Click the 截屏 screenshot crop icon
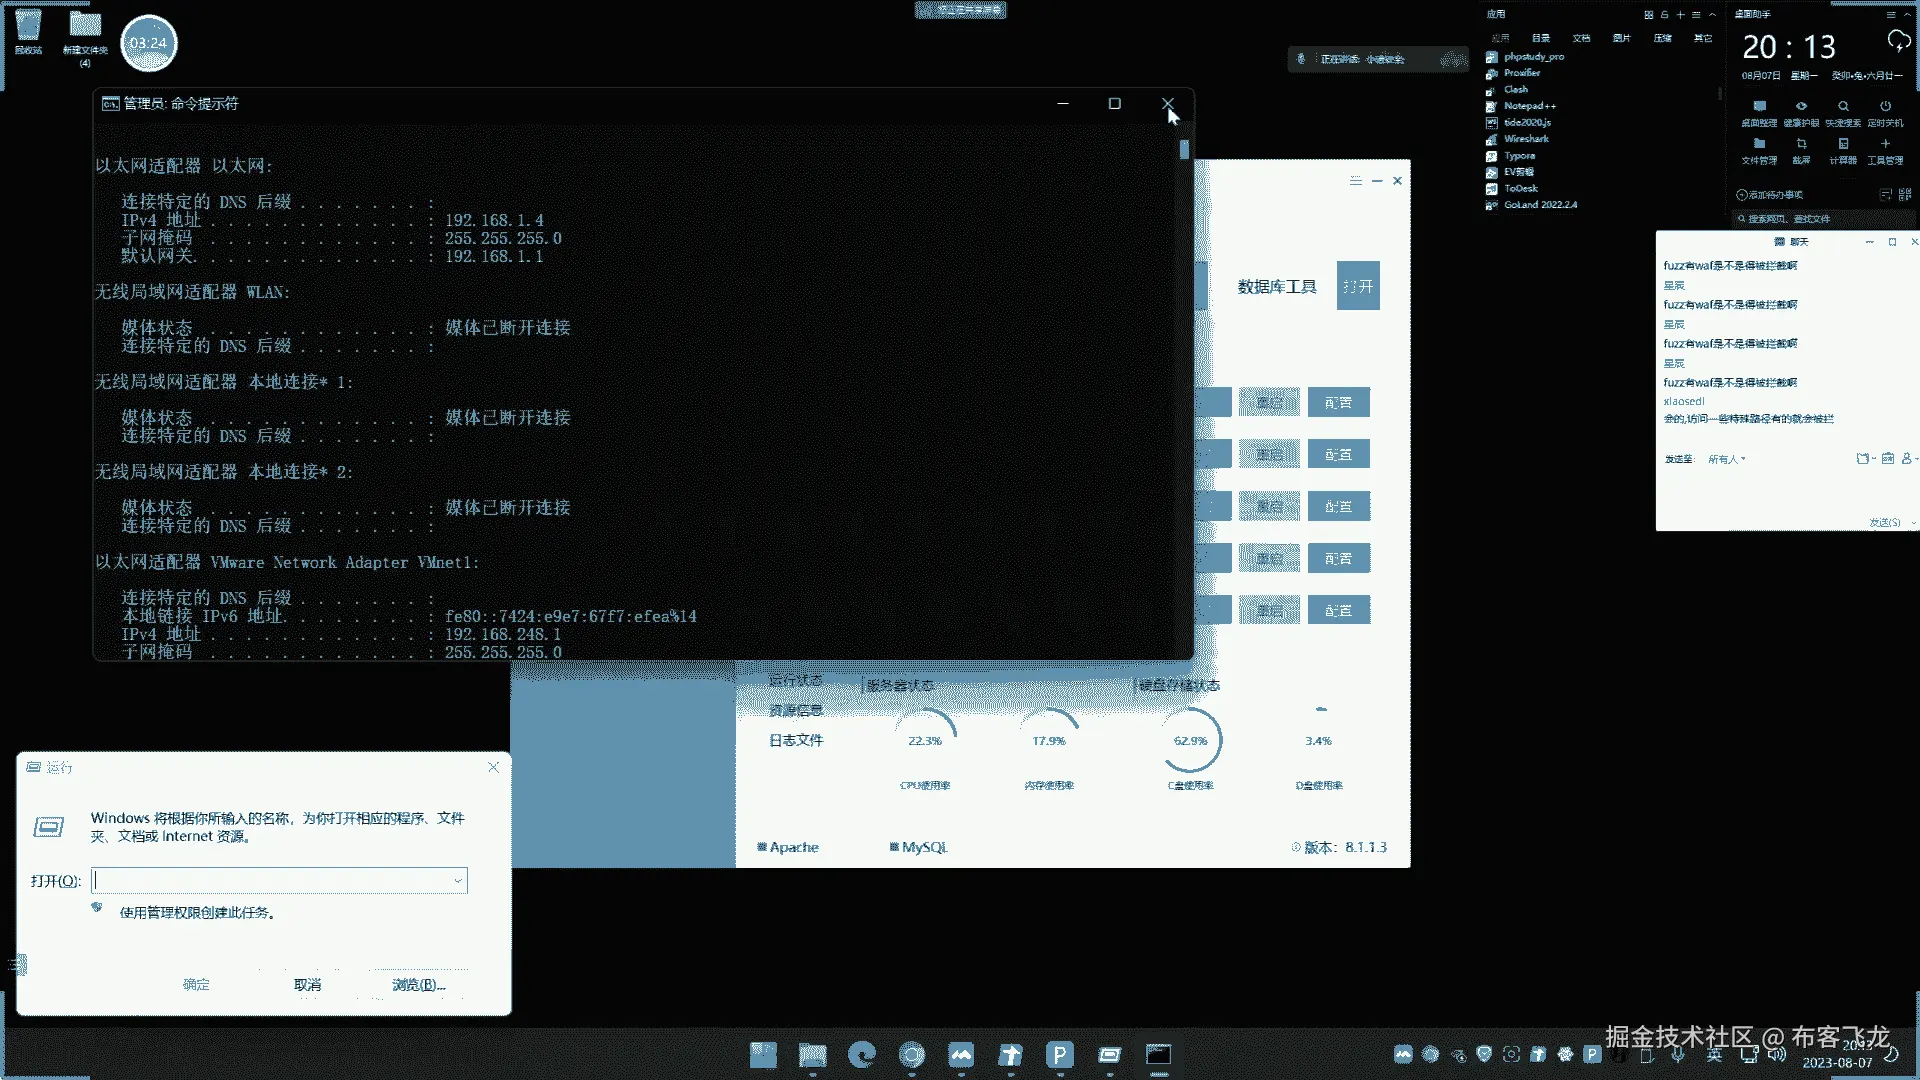The image size is (1920, 1080). click(x=1801, y=144)
